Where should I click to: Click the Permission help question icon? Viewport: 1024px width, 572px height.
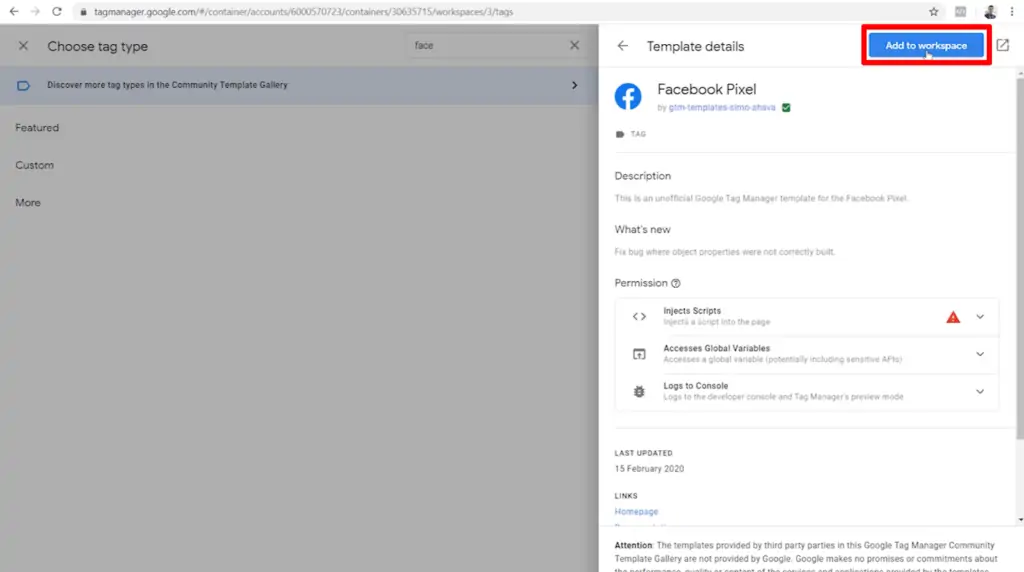(676, 283)
